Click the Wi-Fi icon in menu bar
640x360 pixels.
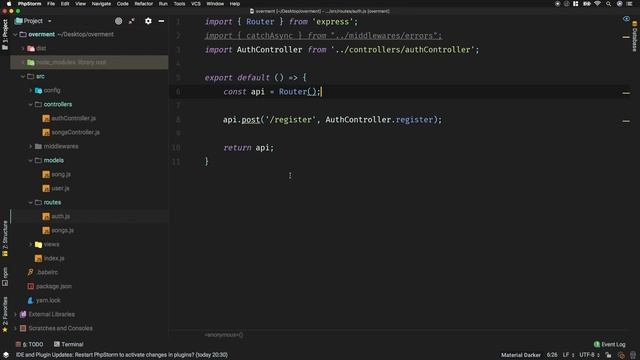click(x=597, y=4)
